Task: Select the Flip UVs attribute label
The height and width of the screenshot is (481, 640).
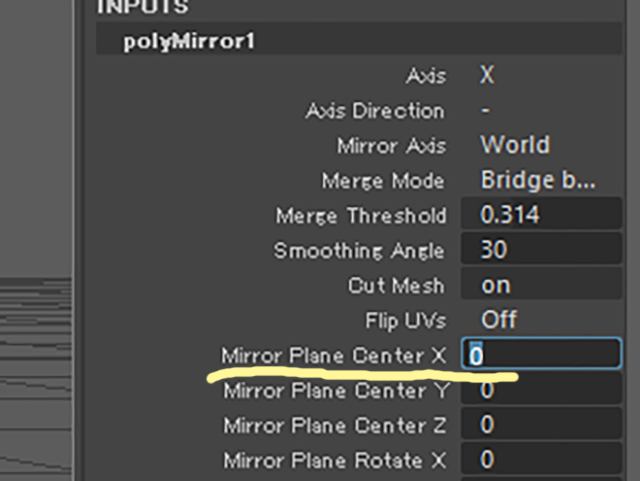Action: 406,320
